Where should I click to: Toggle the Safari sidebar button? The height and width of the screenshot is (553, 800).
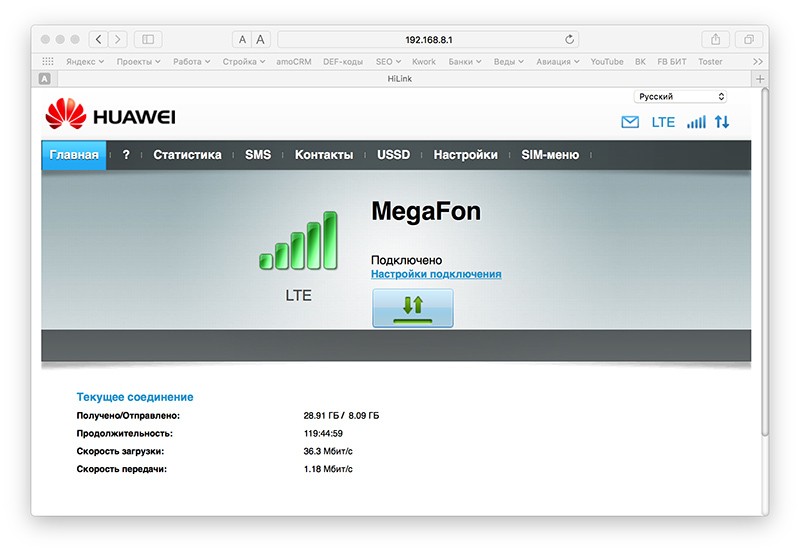(x=148, y=39)
